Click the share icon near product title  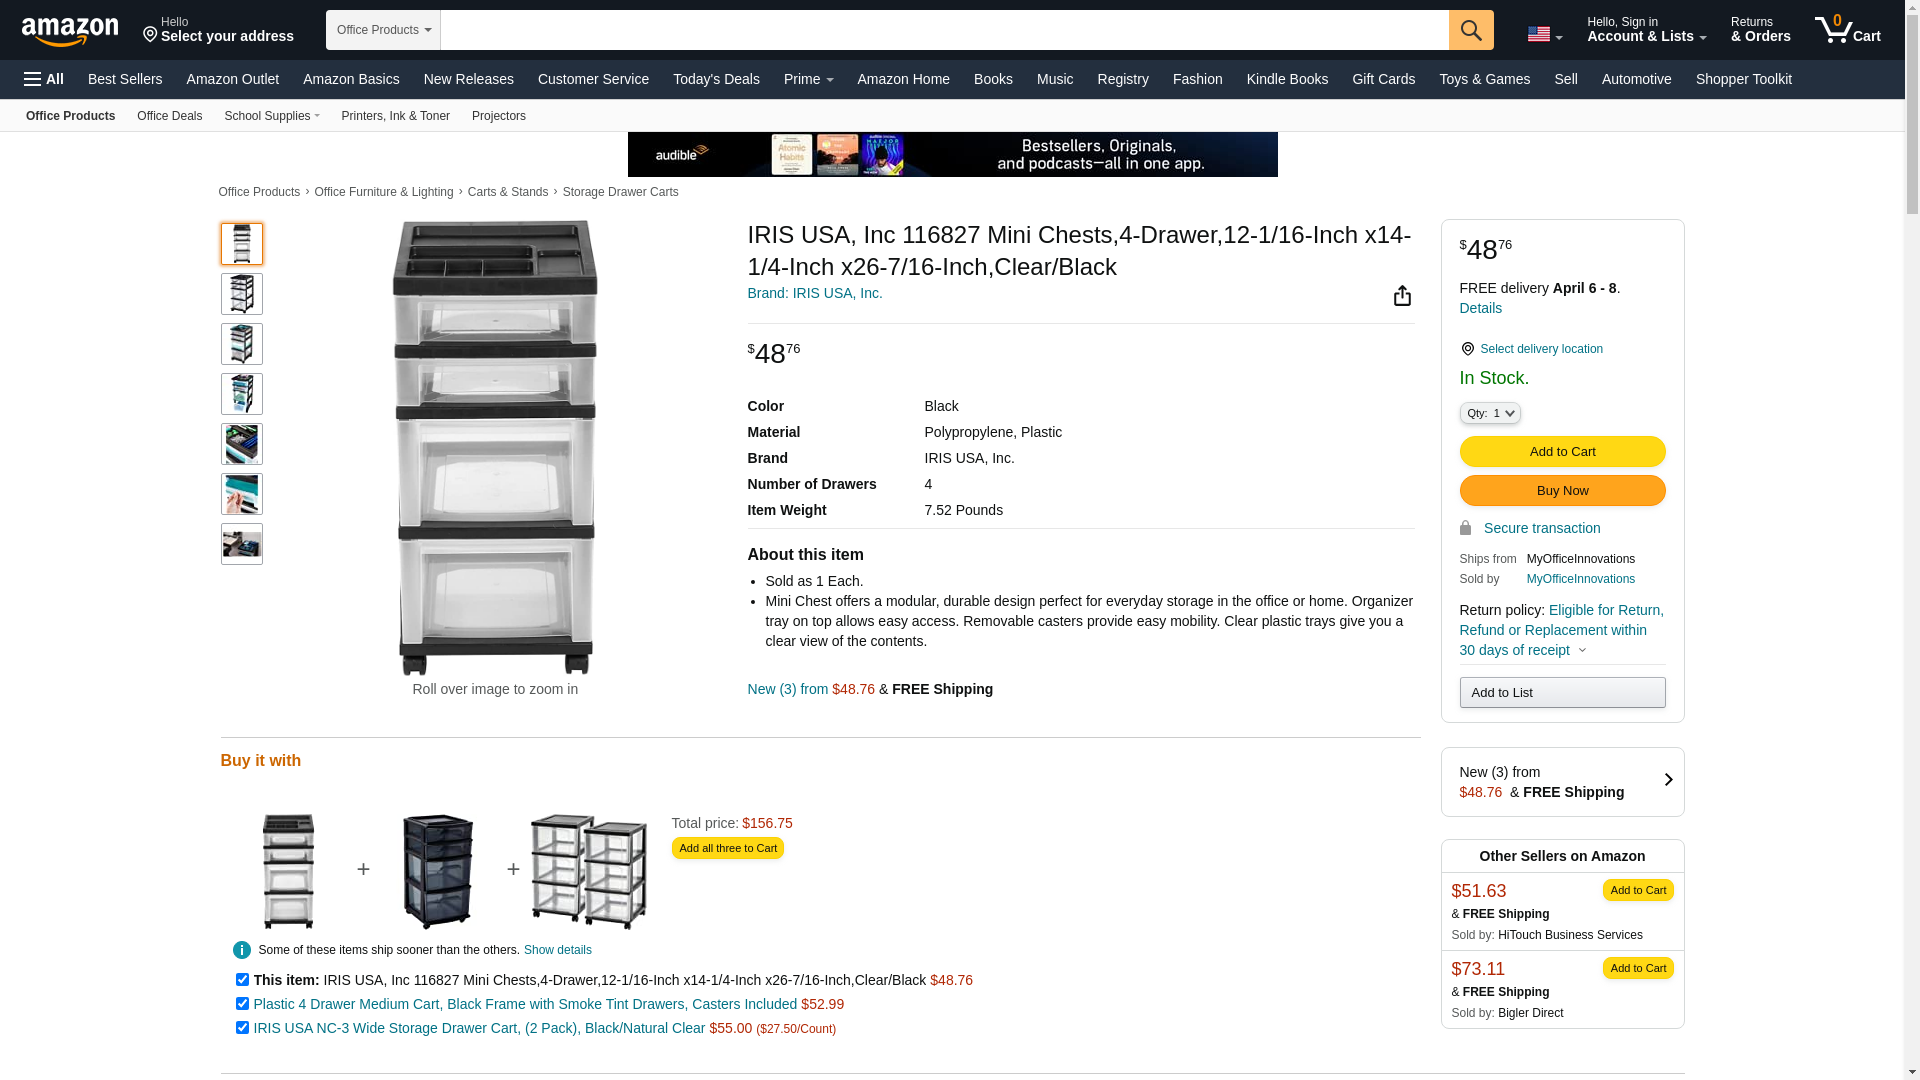pyautogui.click(x=1402, y=296)
